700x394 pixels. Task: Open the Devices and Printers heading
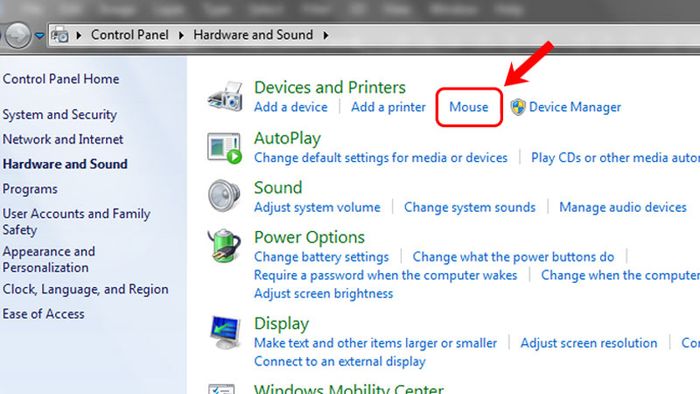click(330, 87)
